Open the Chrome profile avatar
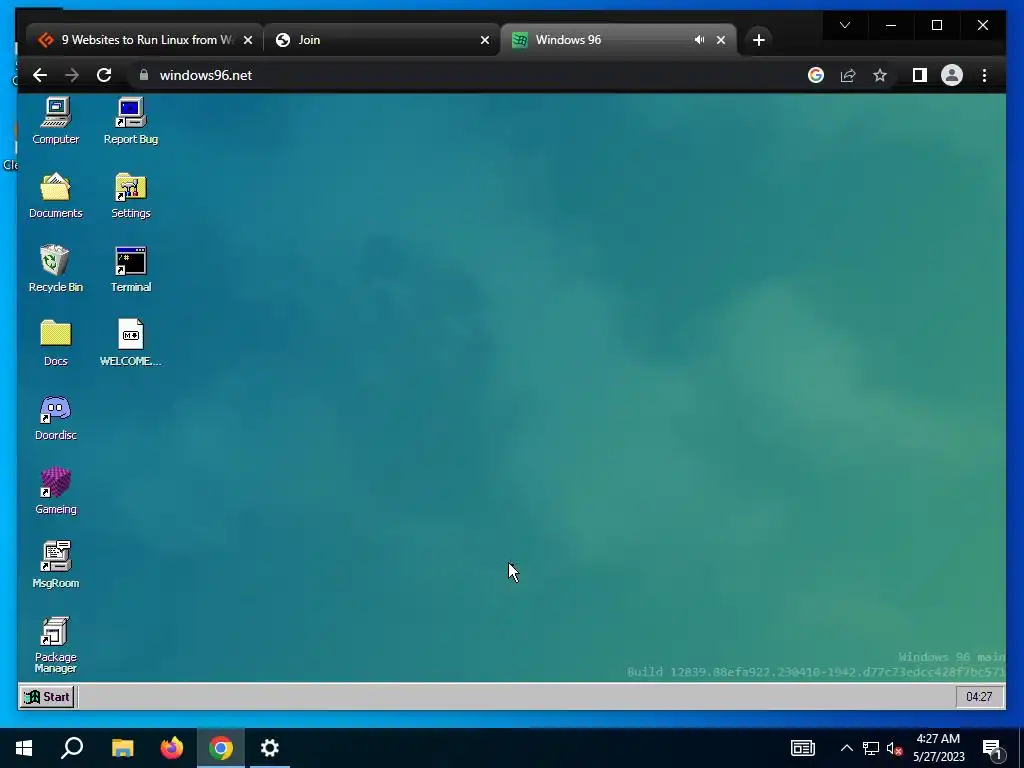Image resolution: width=1024 pixels, height=768 pixels. [952, 75]
